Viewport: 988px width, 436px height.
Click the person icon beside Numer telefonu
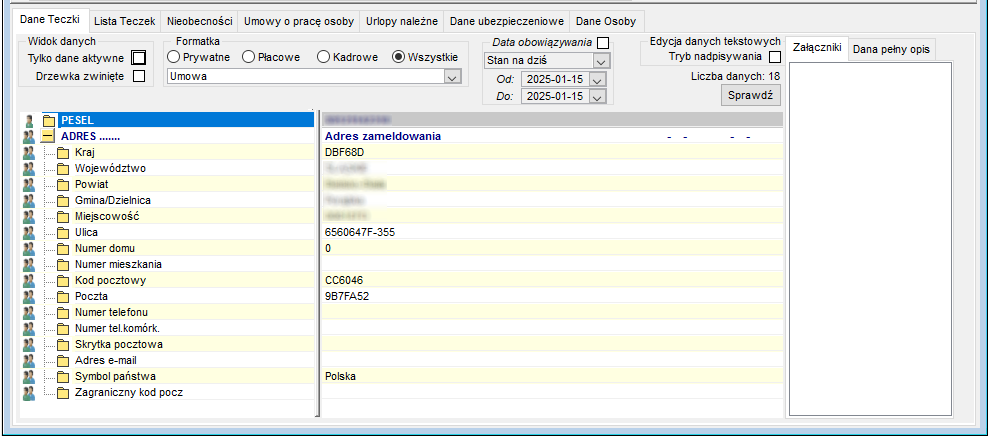coord(28,312)
